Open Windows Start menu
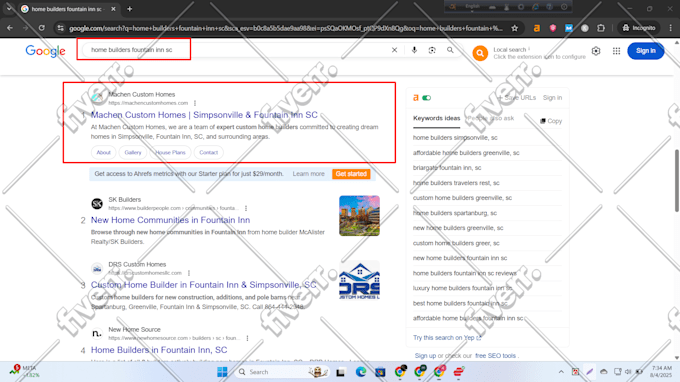Image resolution: width=680 pixels, height=382 pixels. coord(222,372)
